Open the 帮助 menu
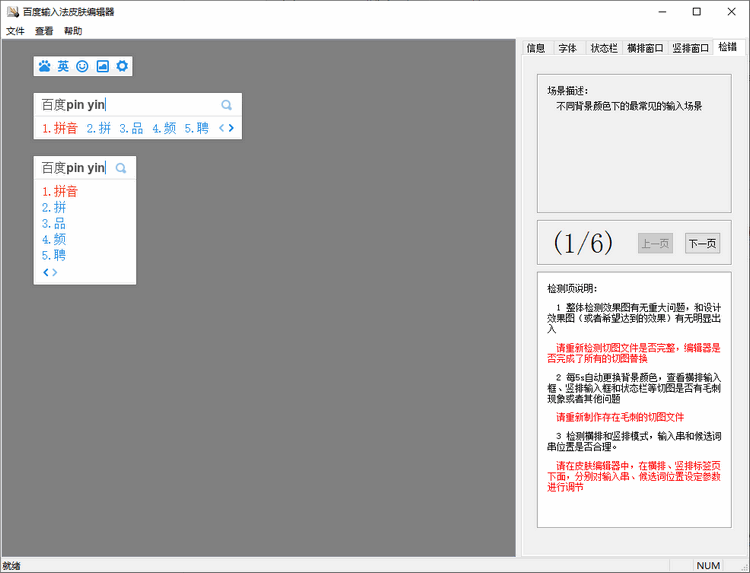Image resolution: width=750 pixels, height=573 pixels. click(x=73, y=31)
